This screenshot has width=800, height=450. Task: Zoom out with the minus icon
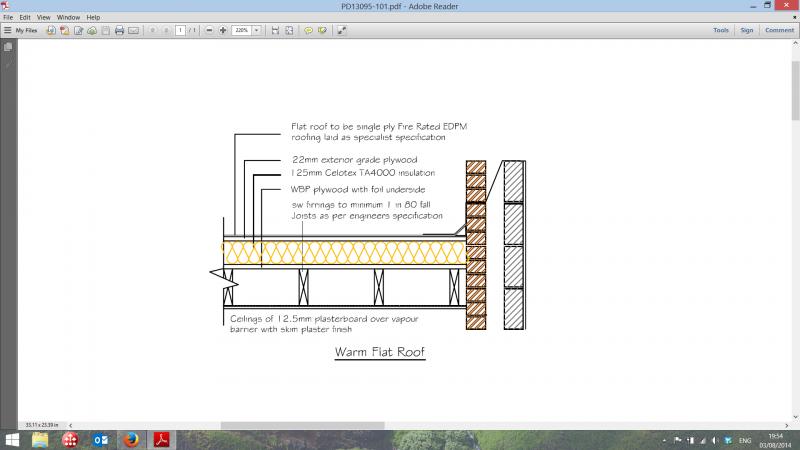pyautogui.click(x=209, y=31)
